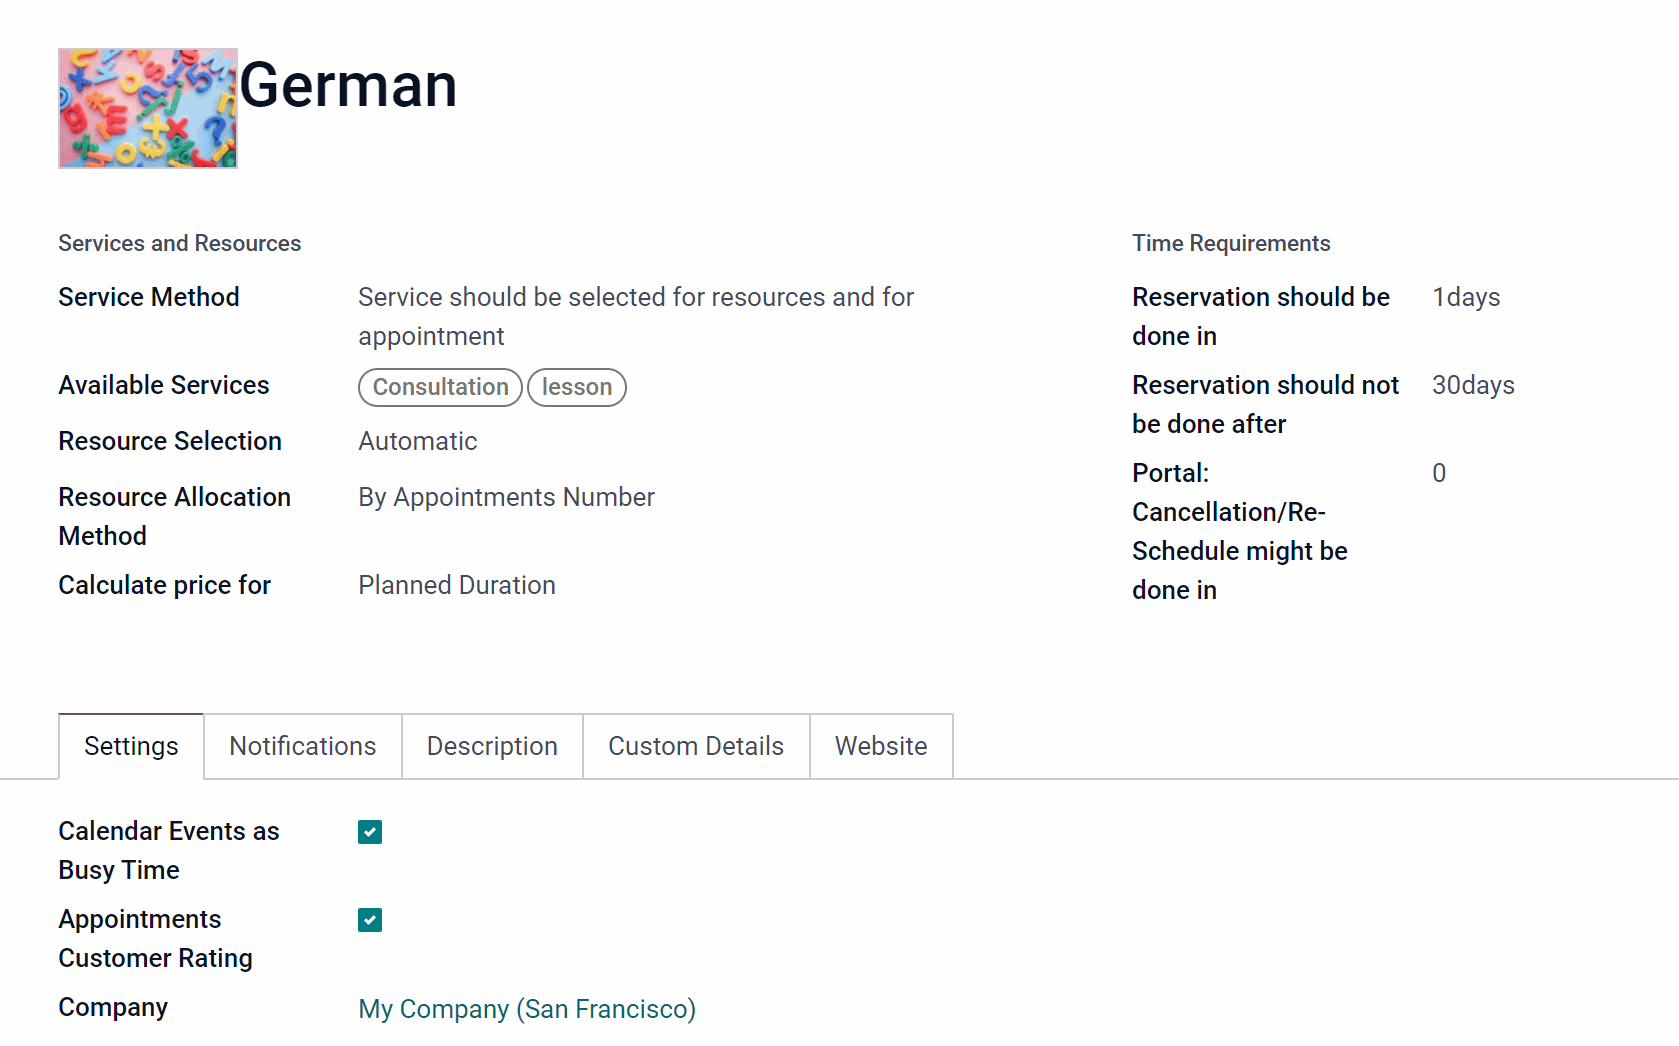
Task: Open the Description tab
Action: tap(492, 746)
